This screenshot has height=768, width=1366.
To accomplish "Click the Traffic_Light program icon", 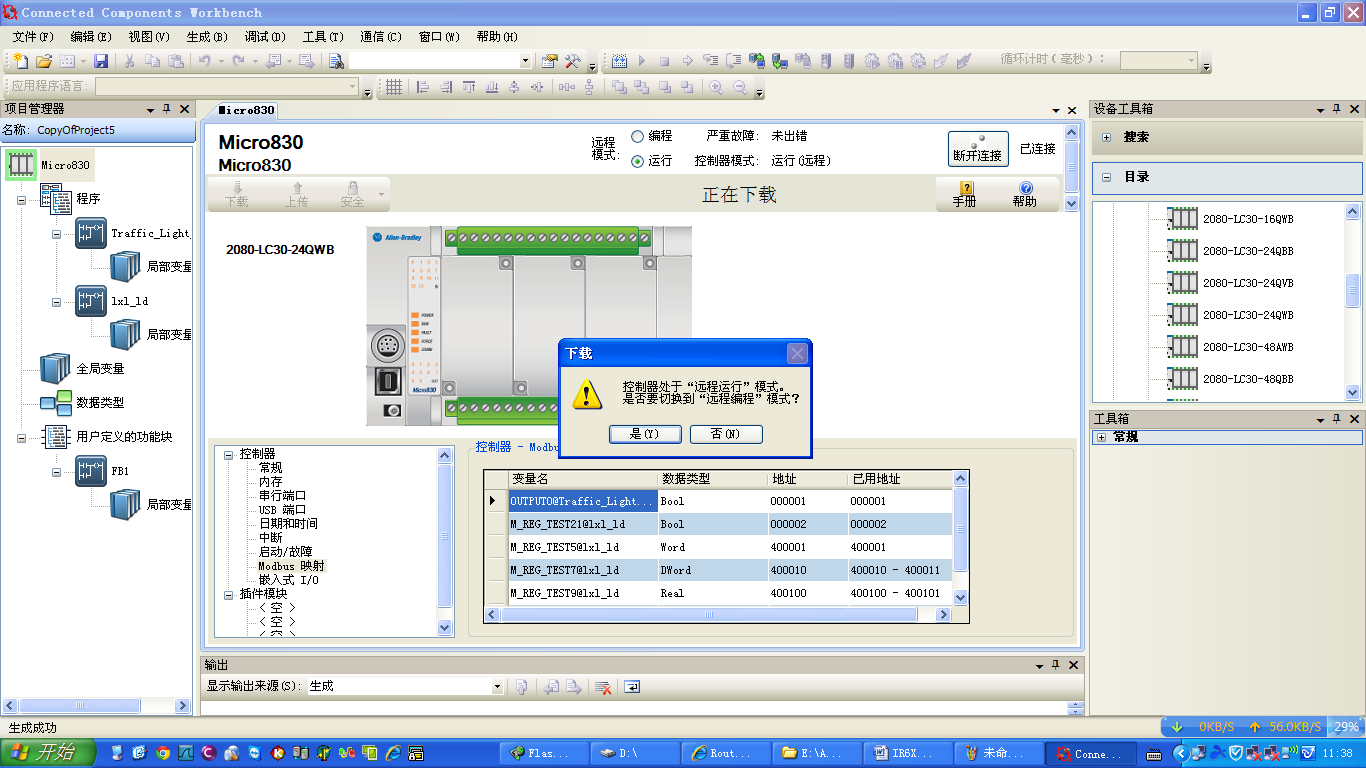I will pos(91,233).
